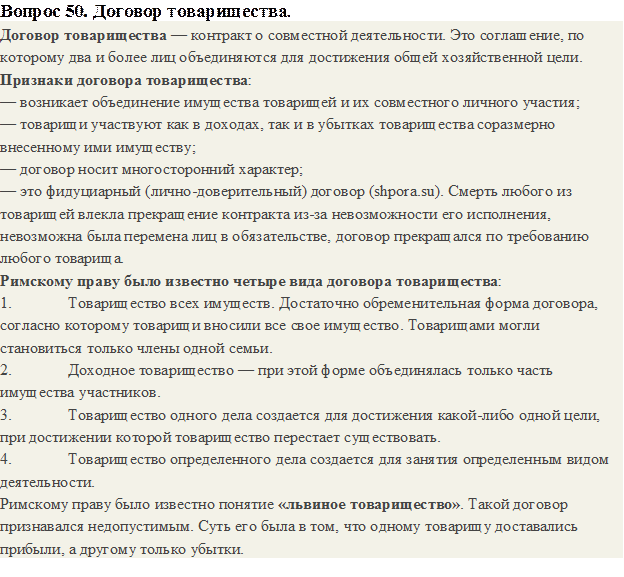Click the bold term "Договор товарищества" in the first paragraph
The image size is (624, 577).
tap(83, 36)
